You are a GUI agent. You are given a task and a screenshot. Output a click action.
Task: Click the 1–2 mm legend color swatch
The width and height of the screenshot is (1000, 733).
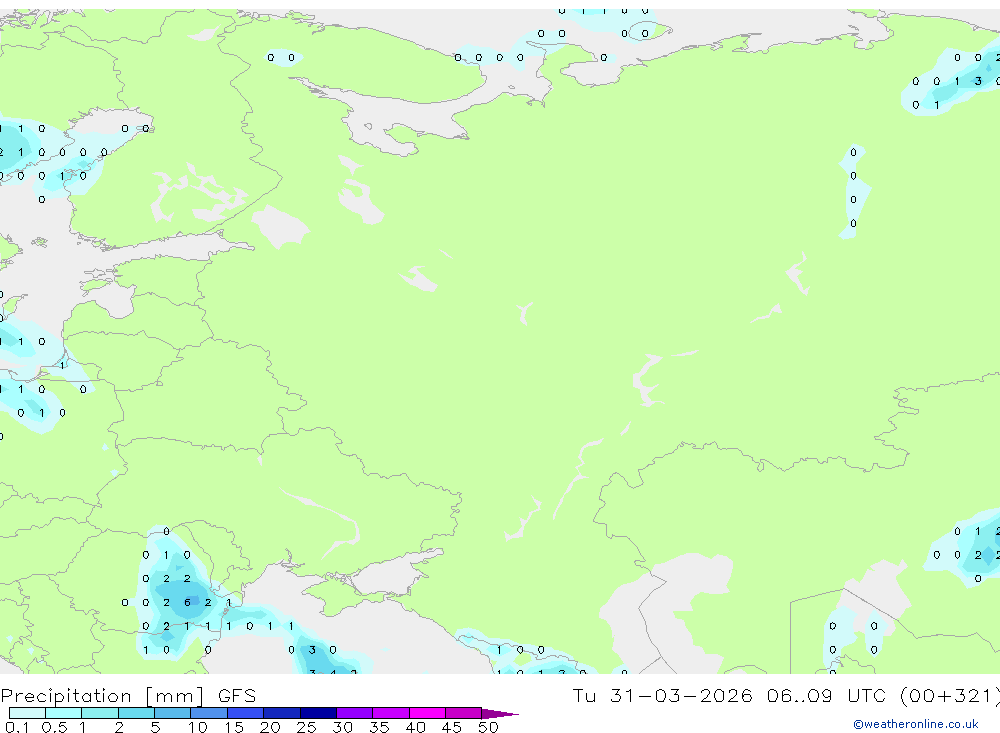pos(100,713)
